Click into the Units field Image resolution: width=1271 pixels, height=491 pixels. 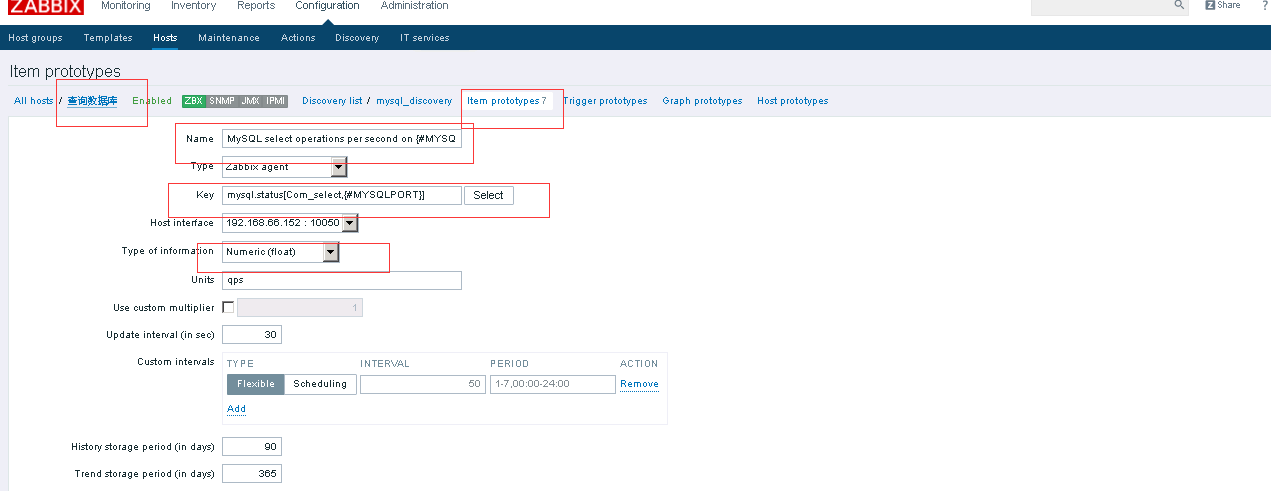[342, 280]
